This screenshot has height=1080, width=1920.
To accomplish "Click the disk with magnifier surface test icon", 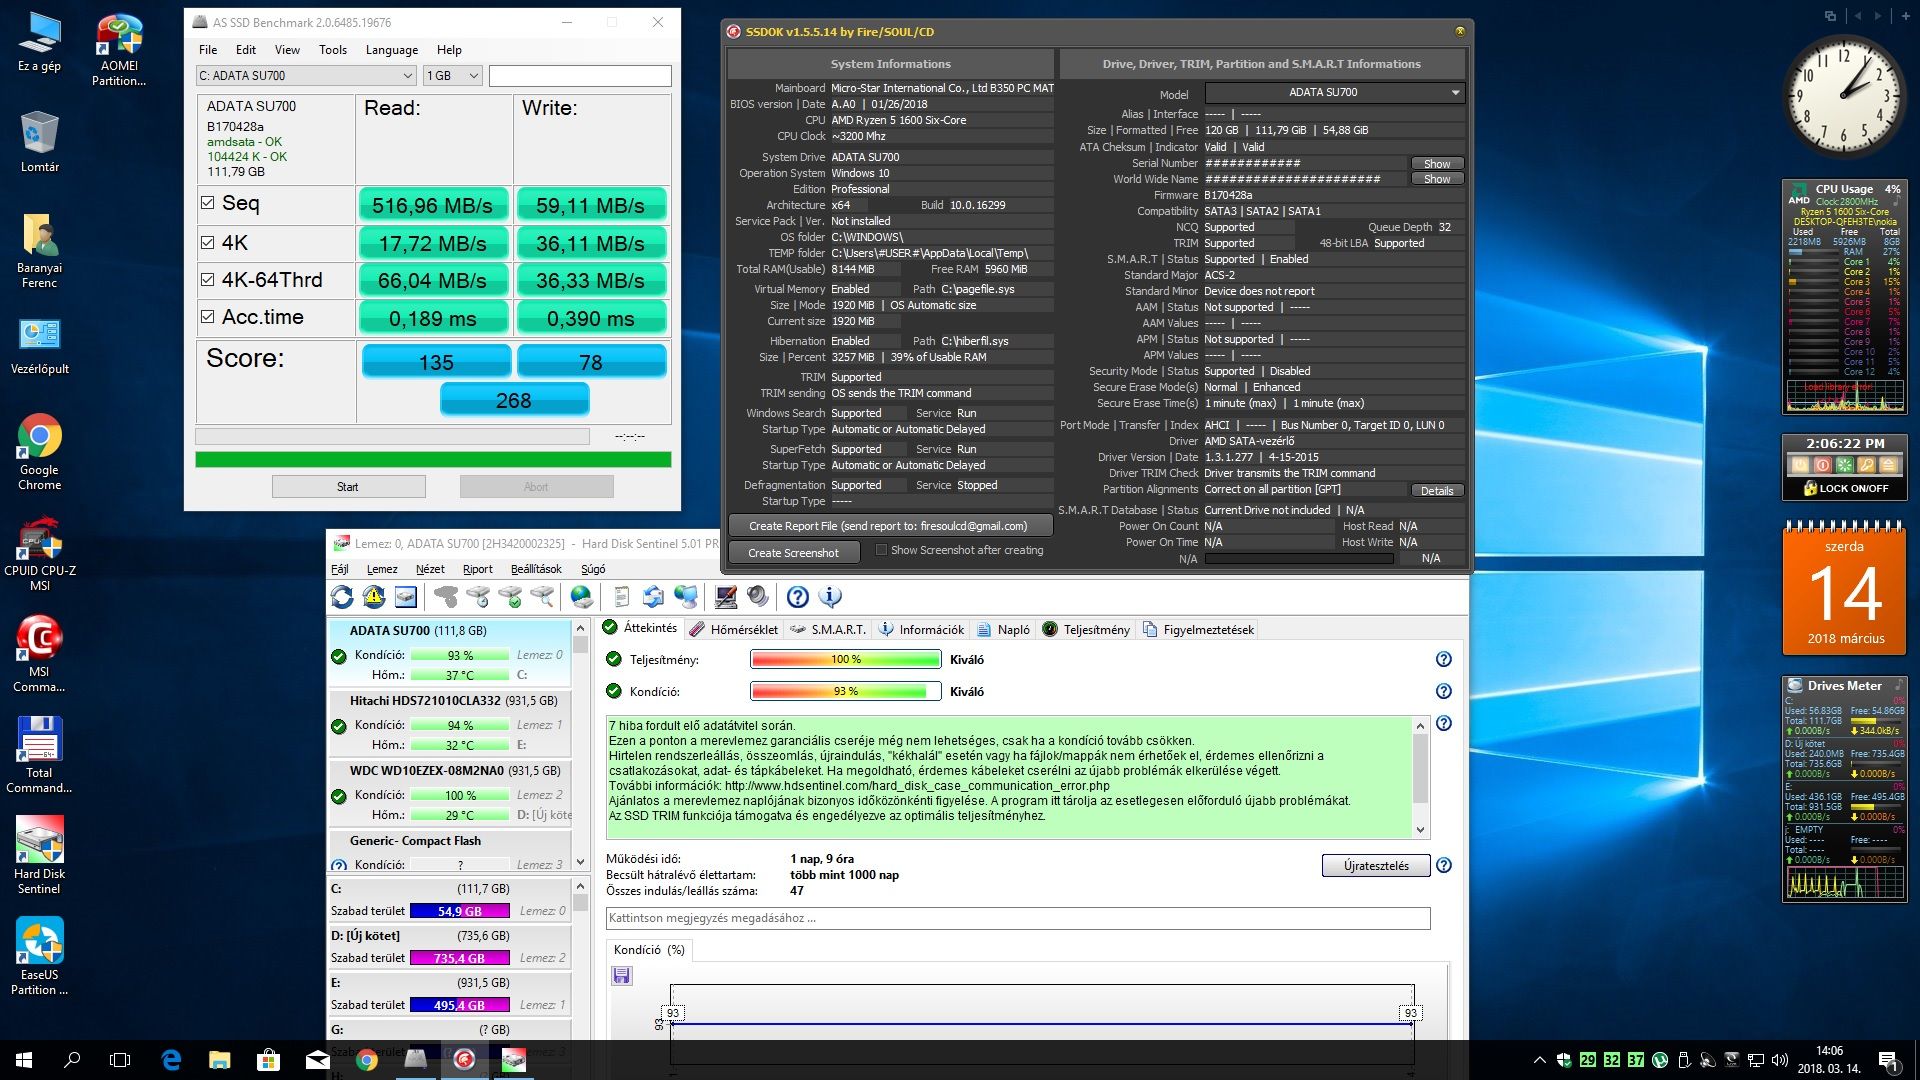I will [x=542, y=597].
